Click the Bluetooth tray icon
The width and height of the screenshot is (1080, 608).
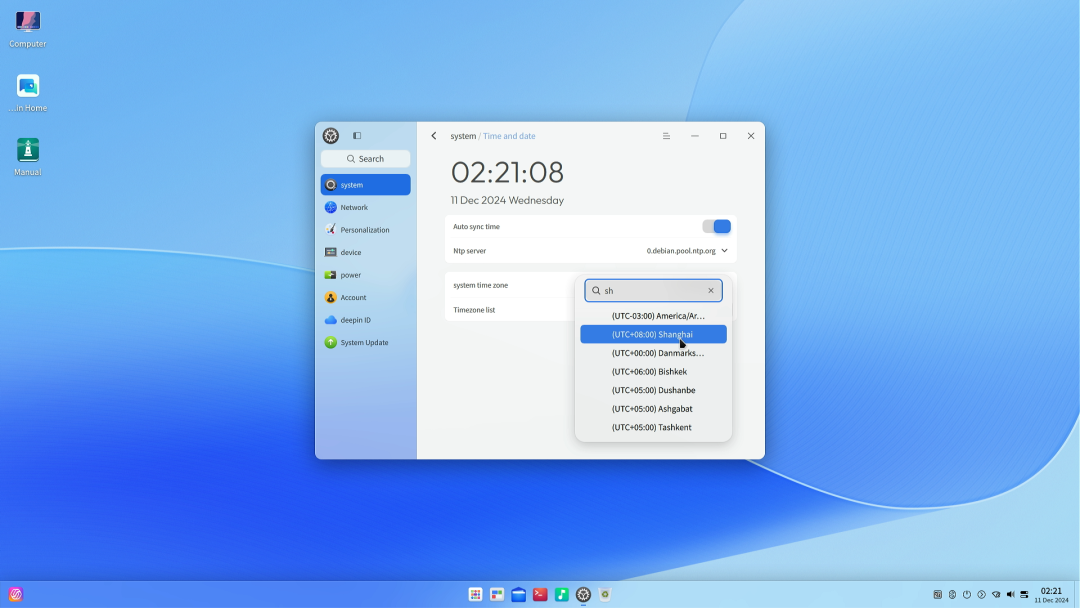pos(952,594)
